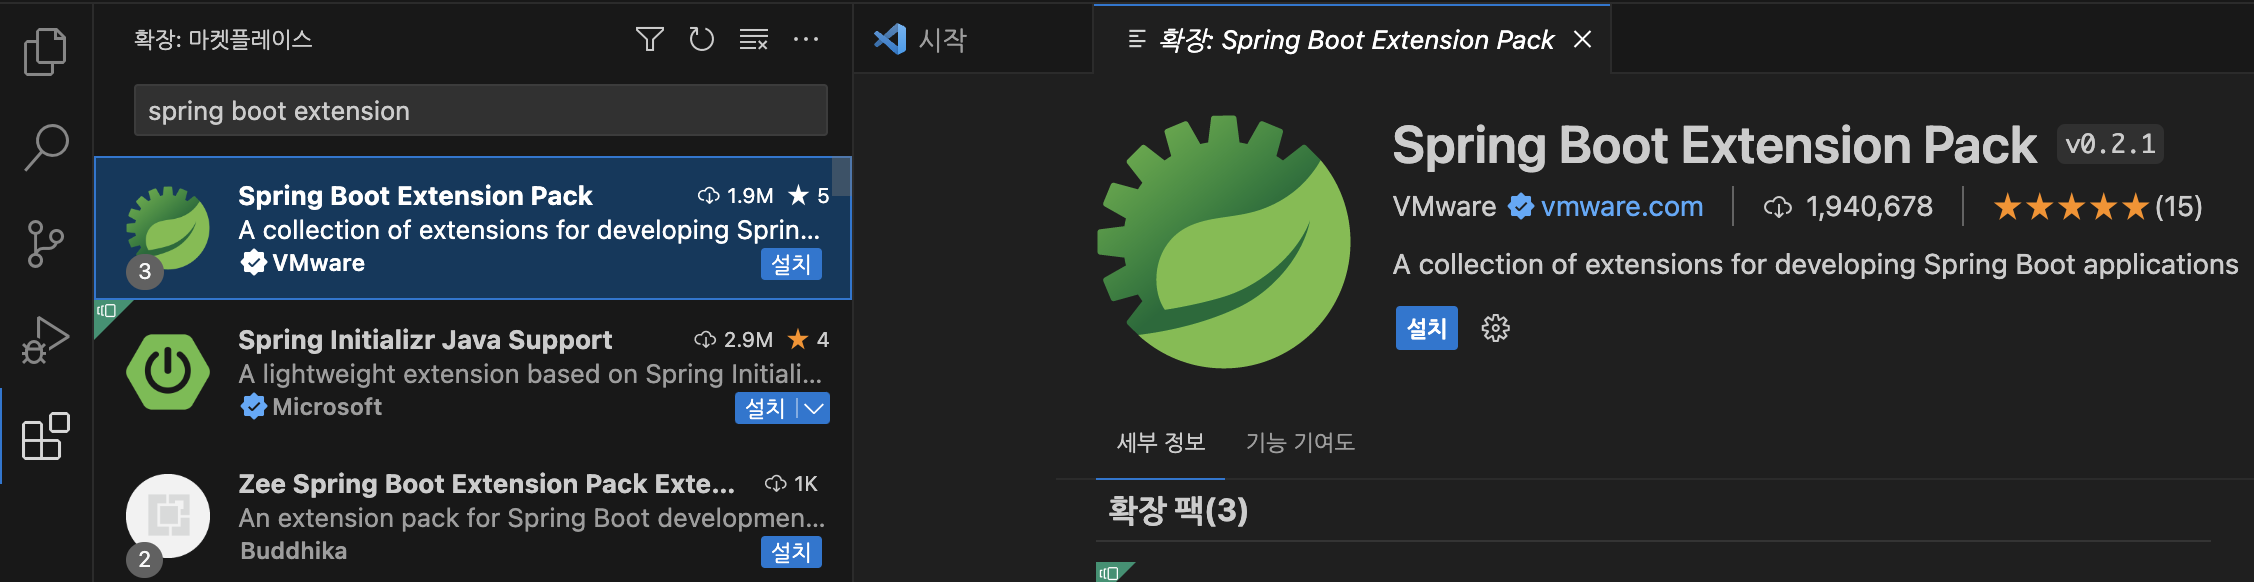Screen dimensions: 2254x582
Task: Switch to the 세부 정보 tab
Action: pos(1160,442)
